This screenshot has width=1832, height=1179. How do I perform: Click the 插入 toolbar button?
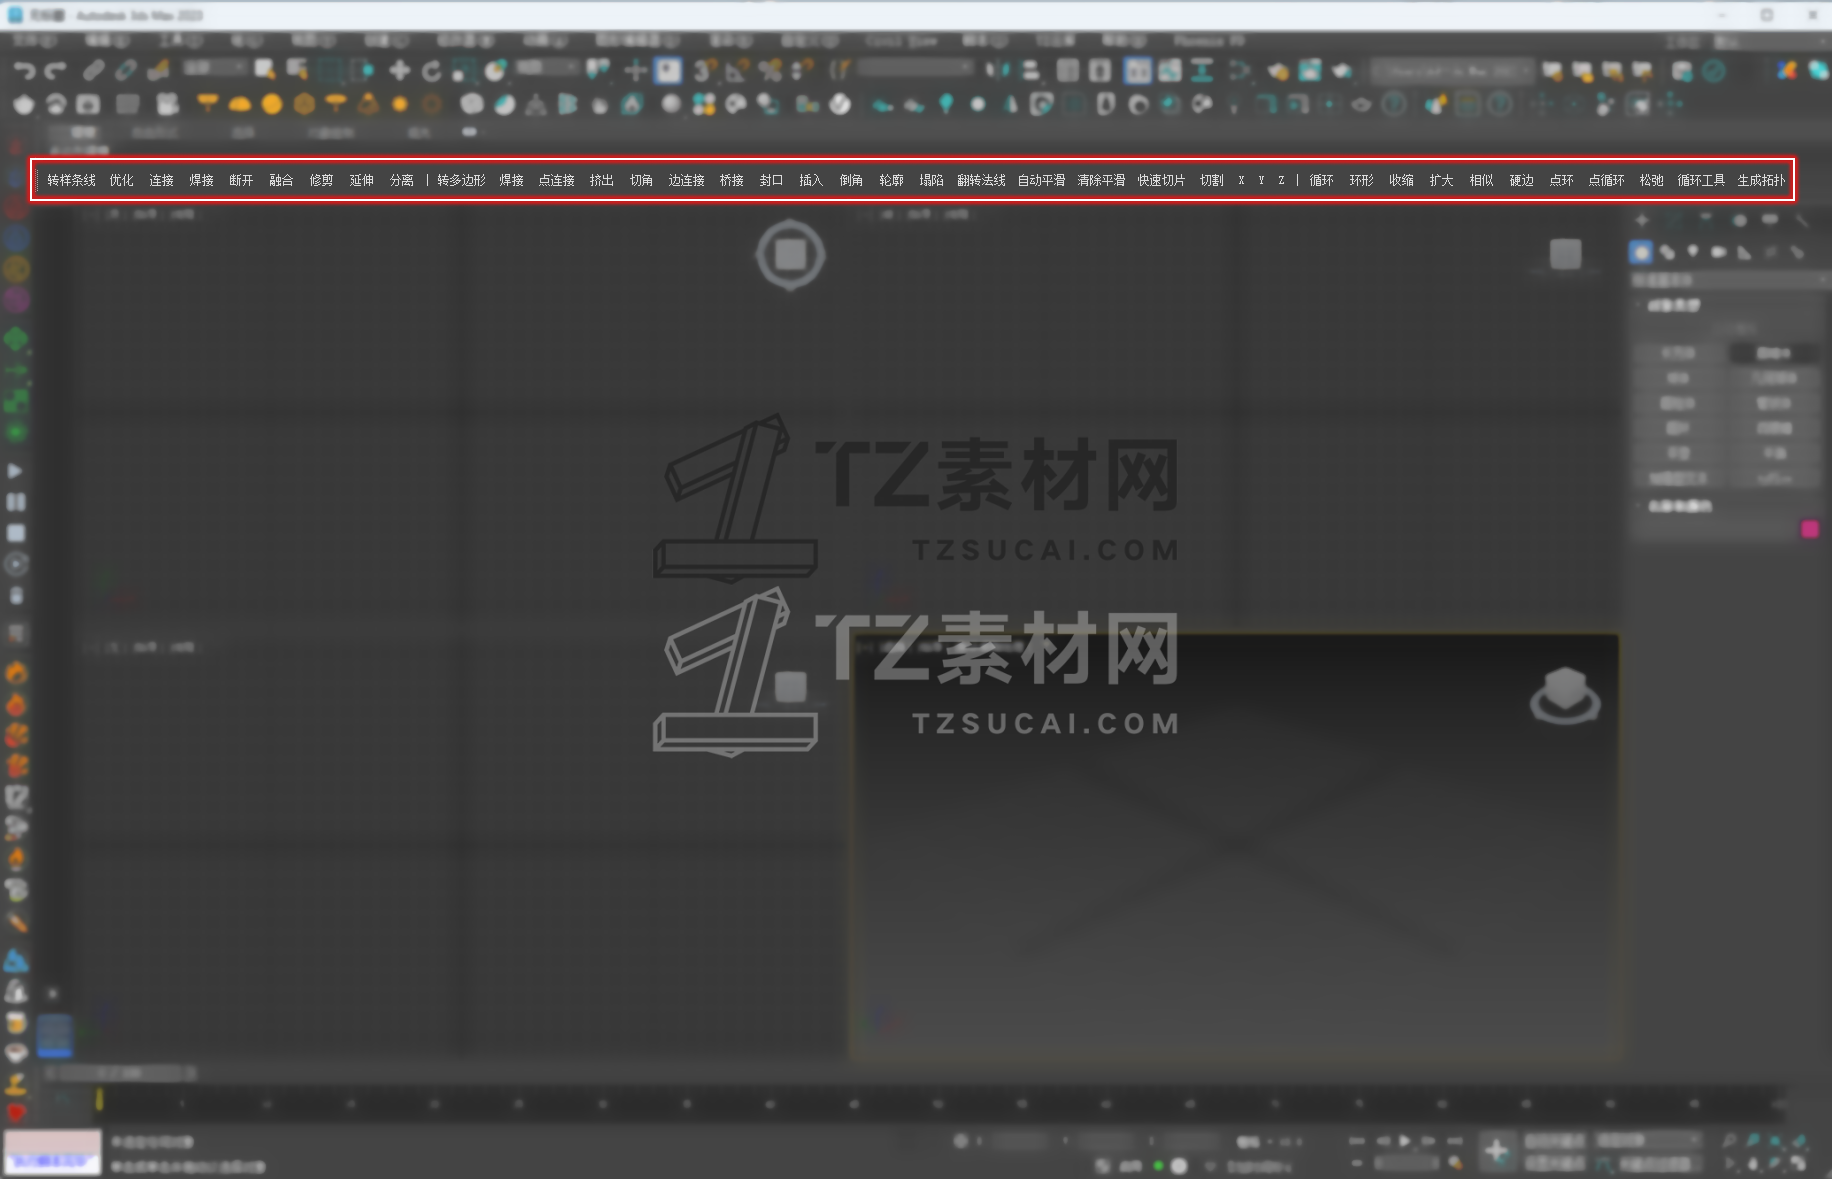(812, 181)
